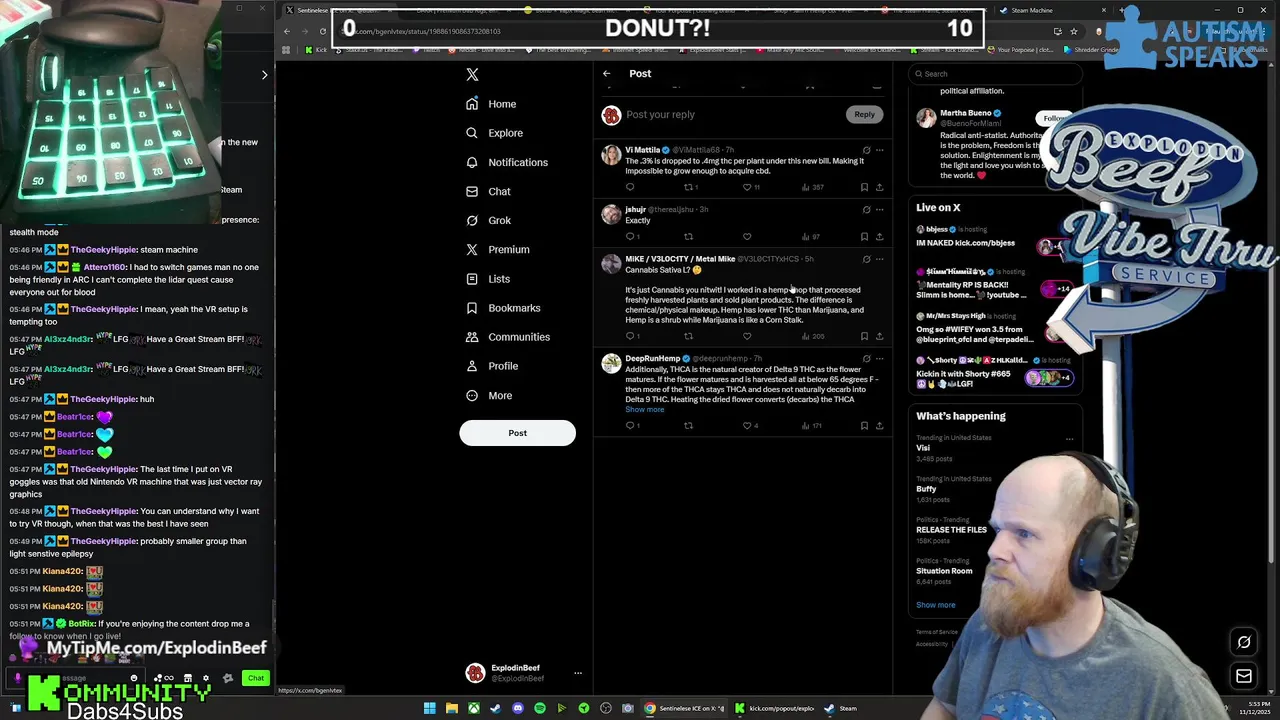Repost Vi Mattila's post
Screen dimensions: 1280x720
tap(688, 187)
